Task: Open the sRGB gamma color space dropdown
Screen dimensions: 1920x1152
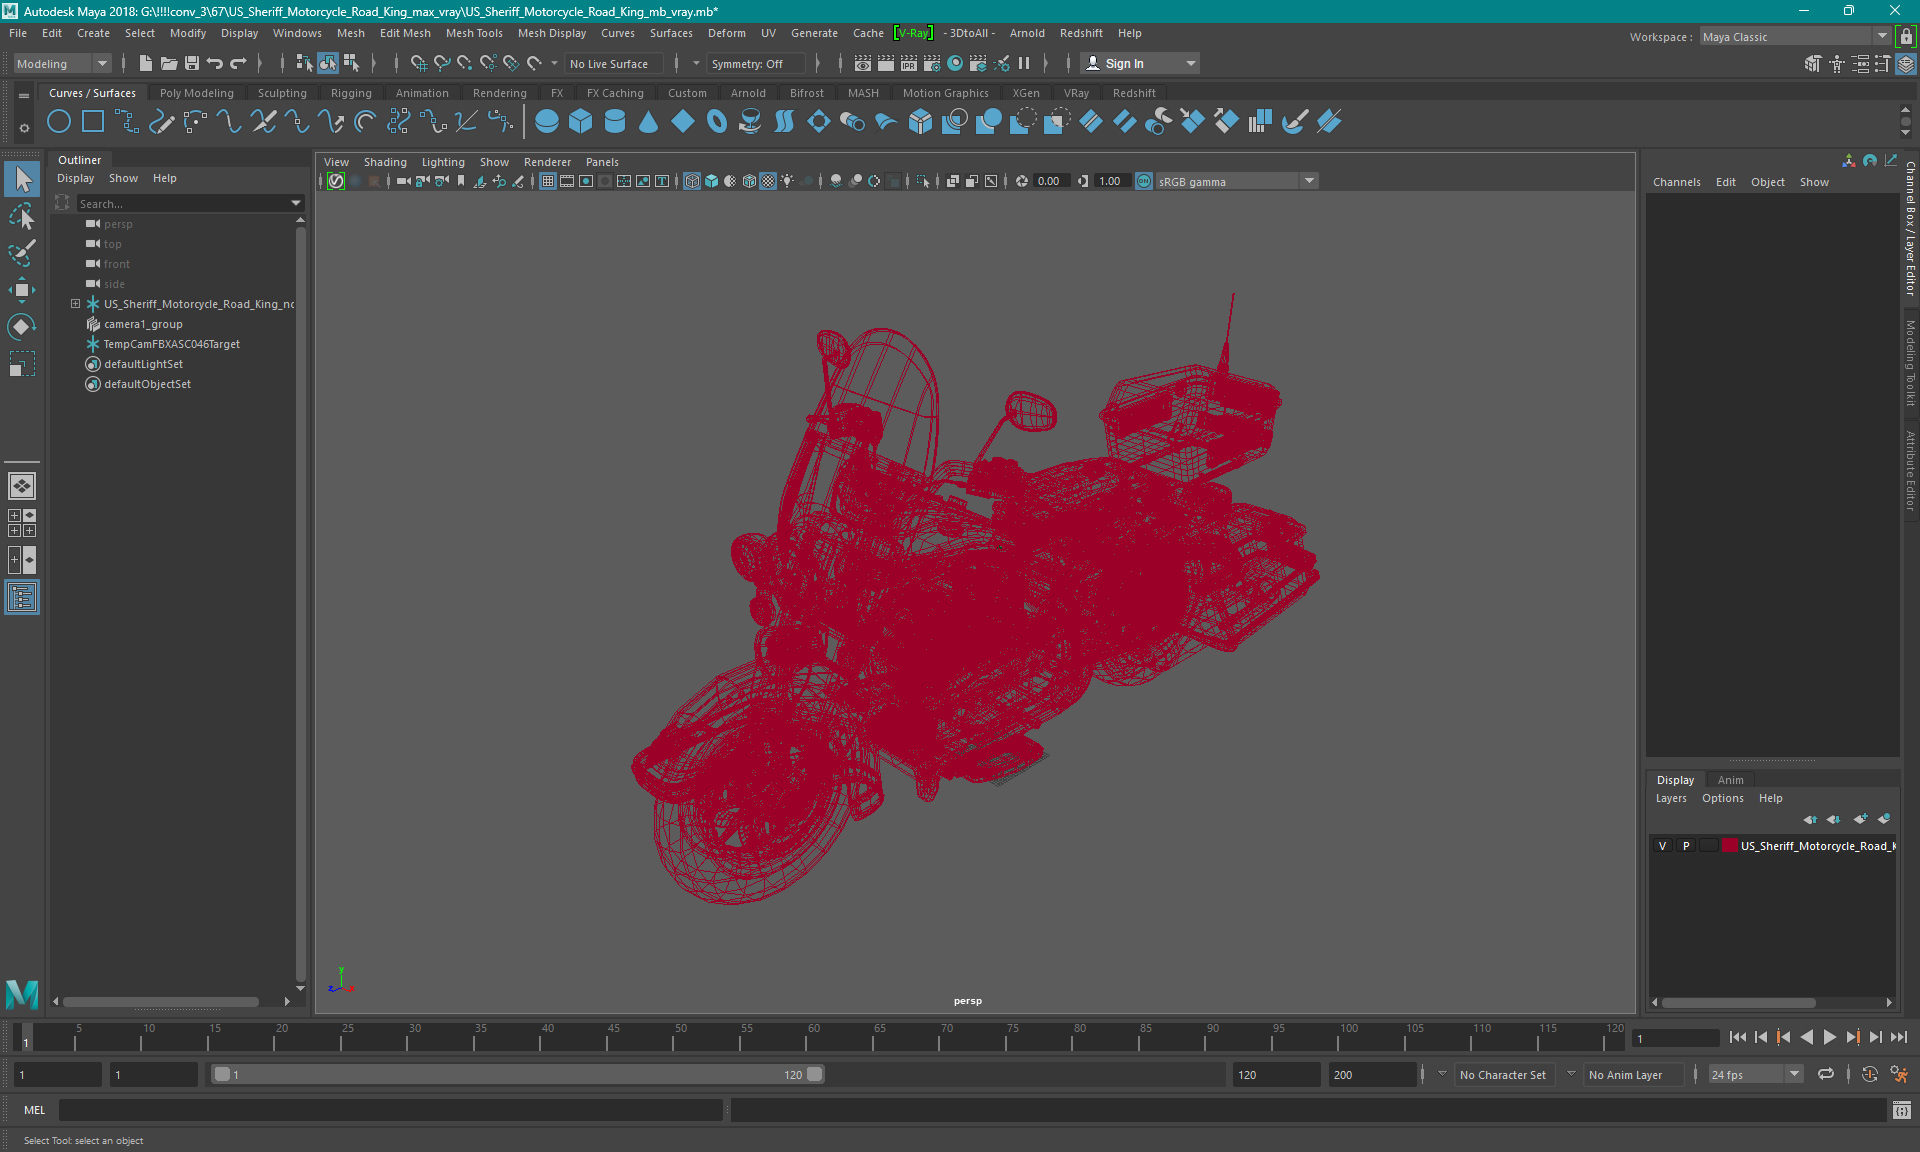Action: click(1237, 181)
